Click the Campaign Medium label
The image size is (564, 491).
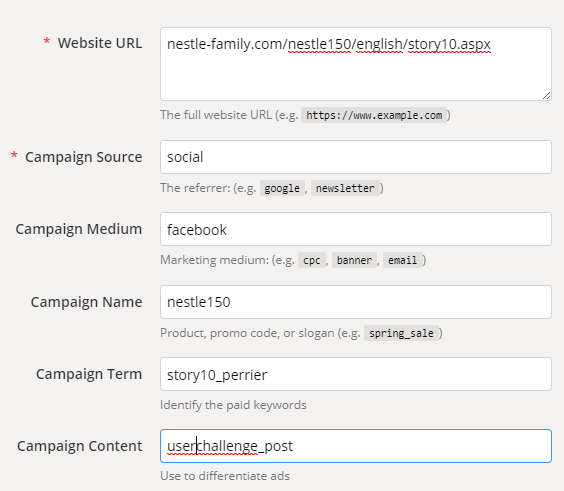(79, 229)
